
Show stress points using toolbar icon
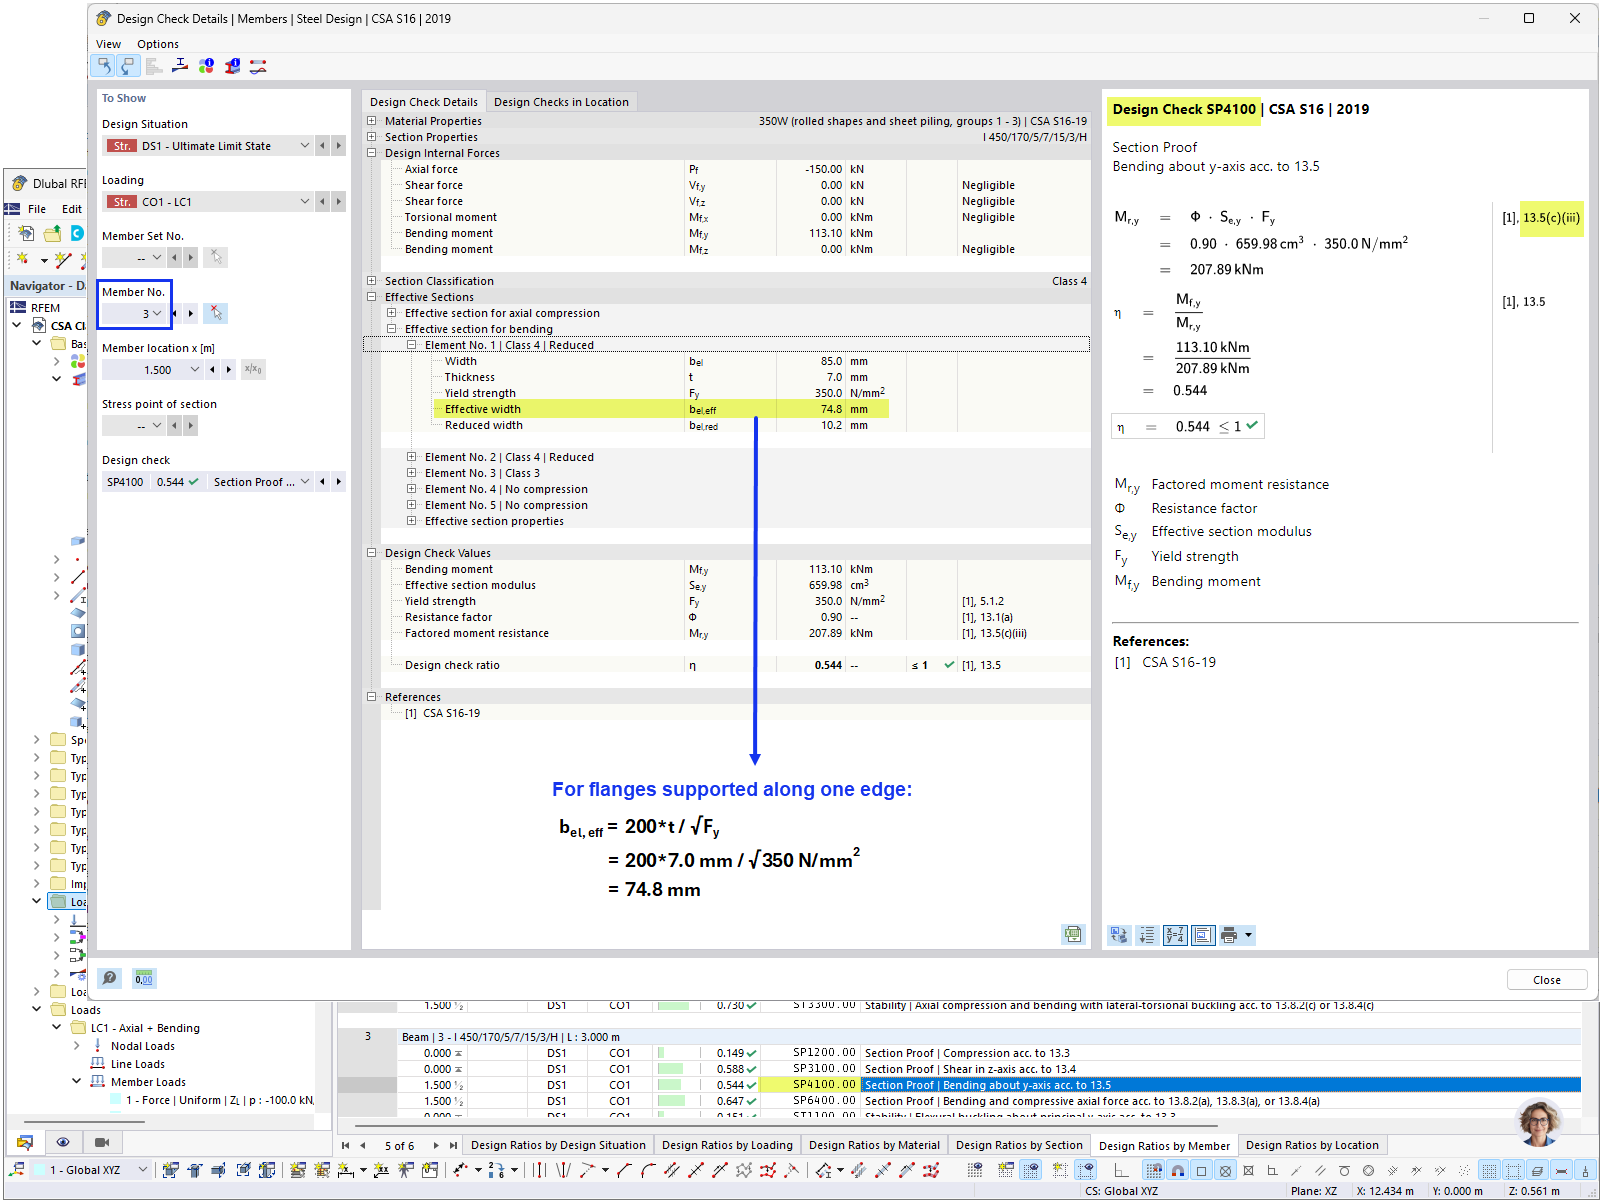(180, 66)
